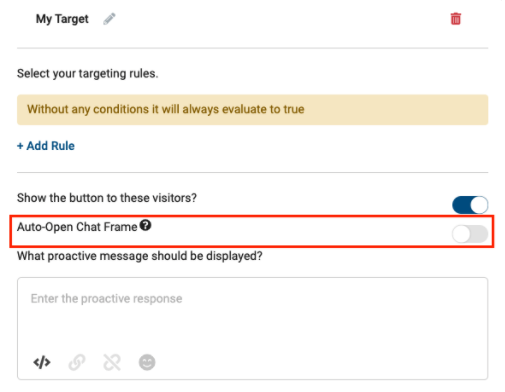Select the My Target title text
505x392 pixels.
(62, 19)
